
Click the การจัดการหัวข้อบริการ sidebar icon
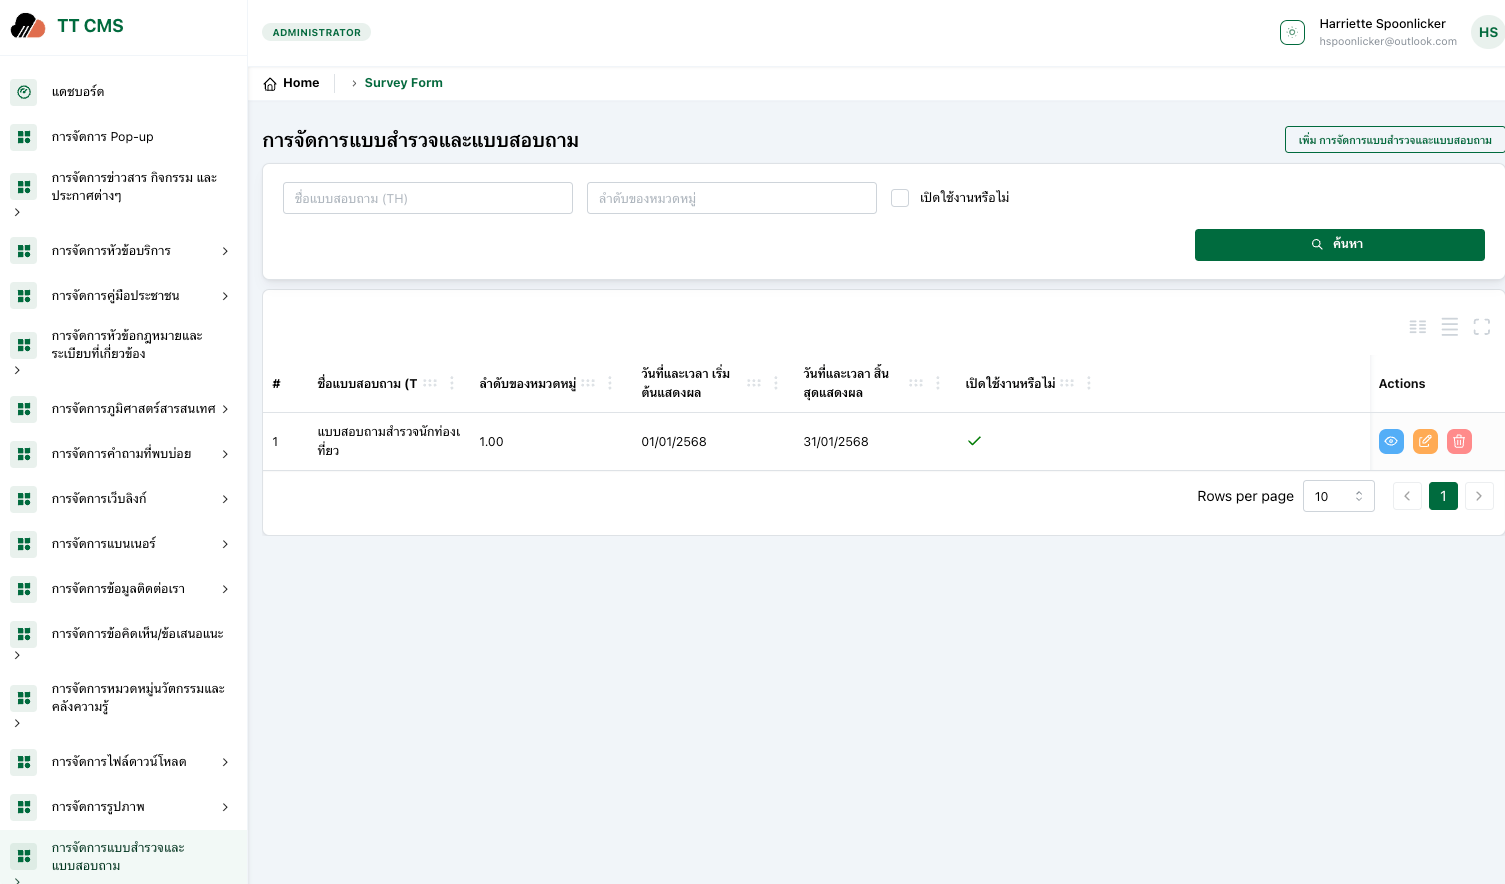click(24, 251)
